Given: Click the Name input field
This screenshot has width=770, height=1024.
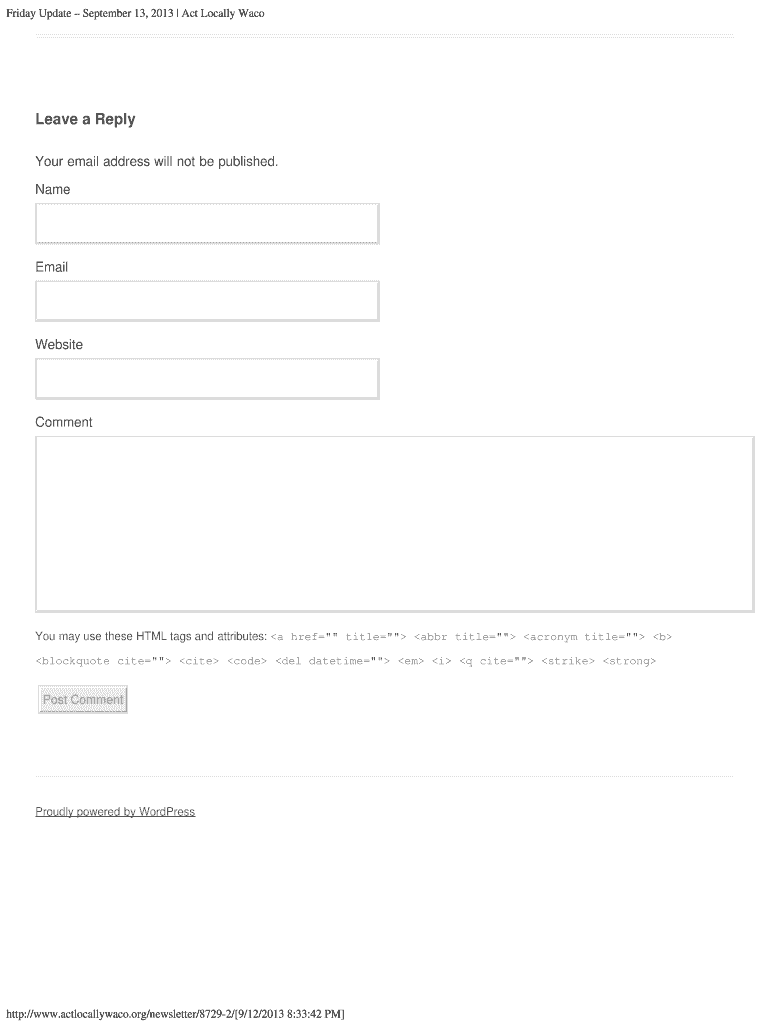Looking at the screenshot, I should 207,224.
